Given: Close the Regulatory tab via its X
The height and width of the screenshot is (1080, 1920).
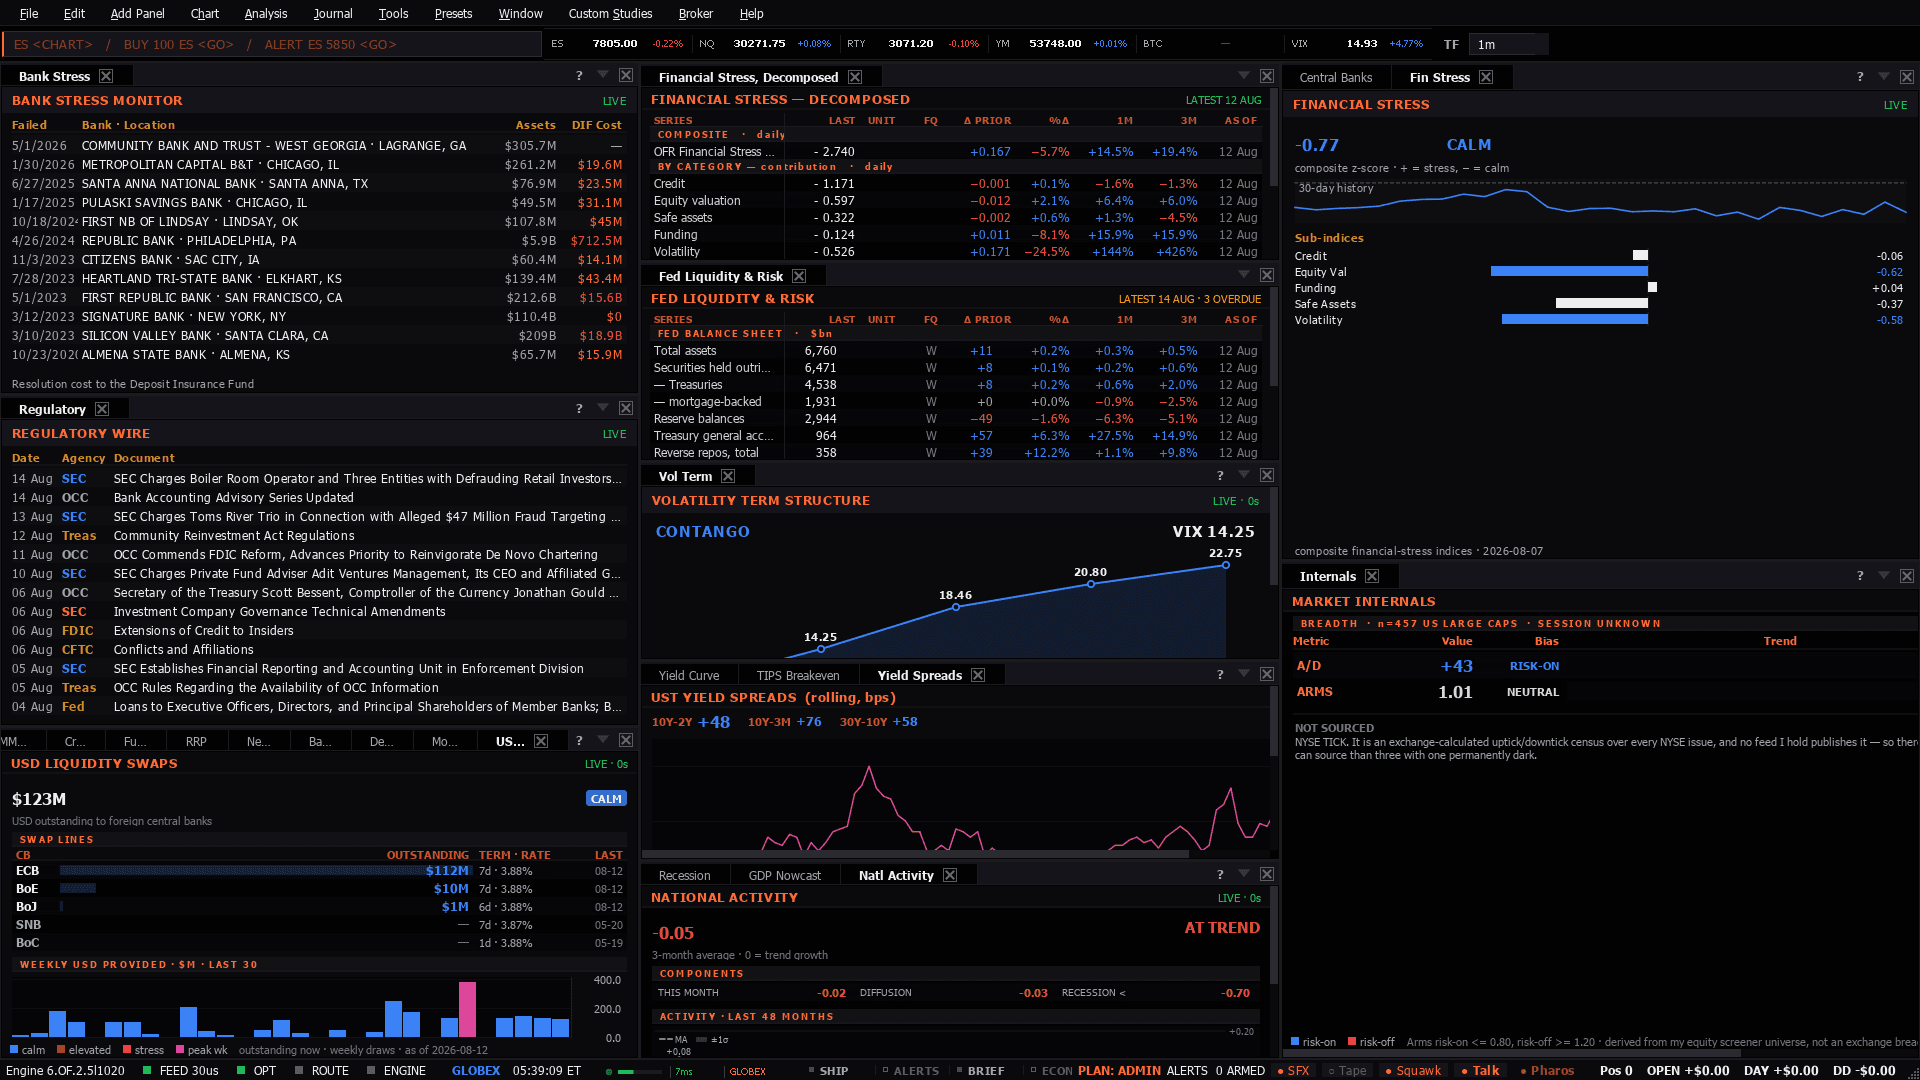Looking at the screenshot, I should click(102, 409).
